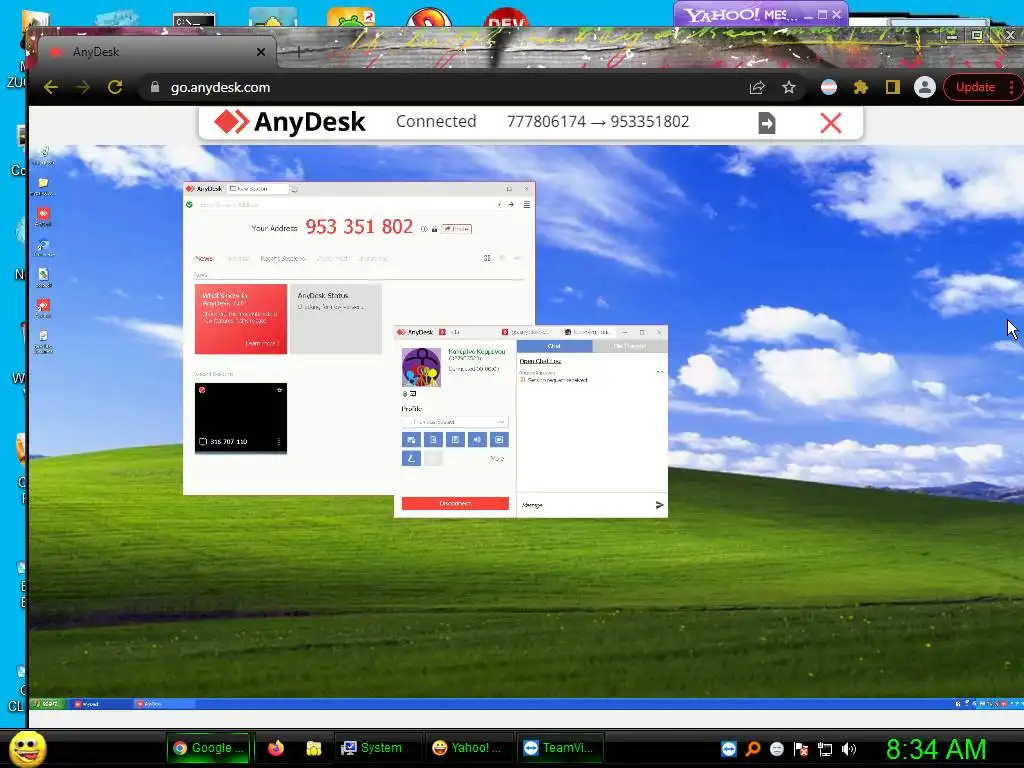Viewport: 1024px width, 768px height.
Task: Close the connection with the red X
Action: (831, 123)
